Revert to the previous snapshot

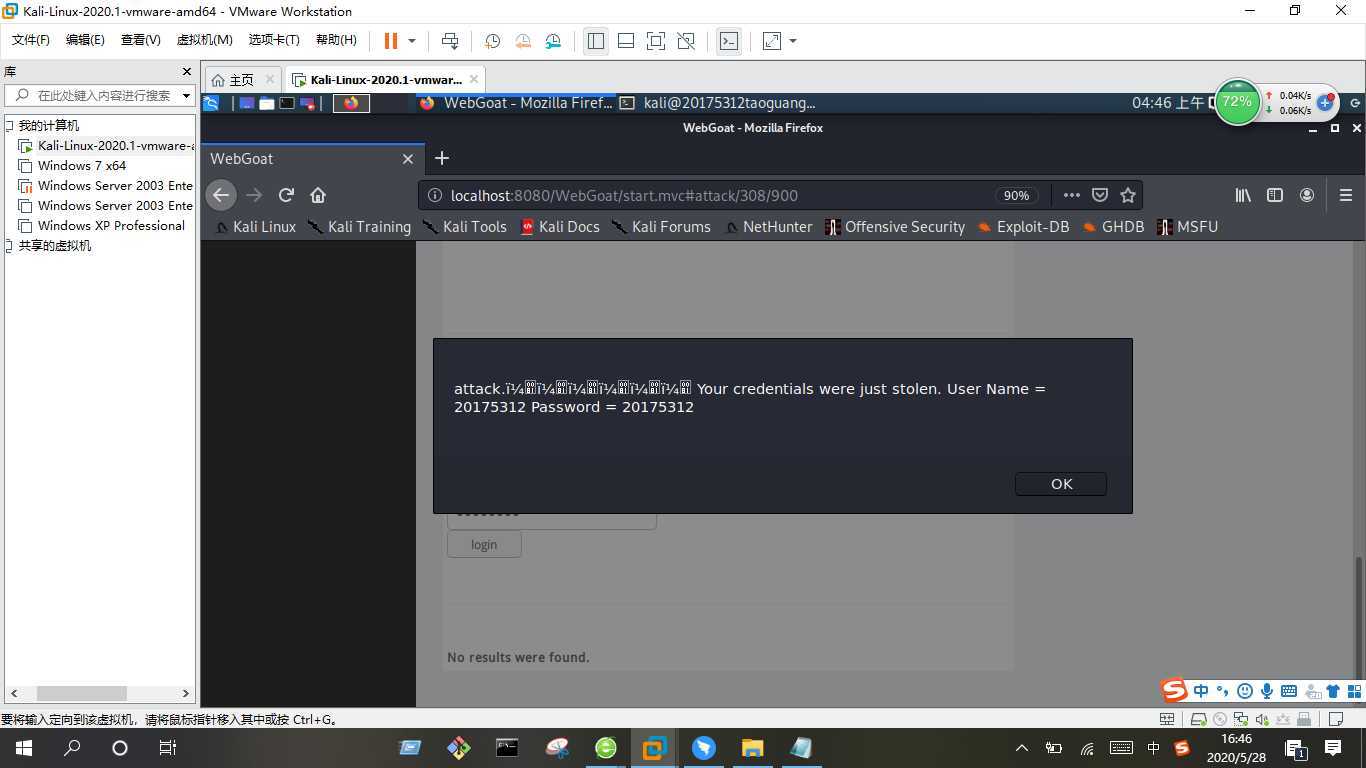click(523, 41)
